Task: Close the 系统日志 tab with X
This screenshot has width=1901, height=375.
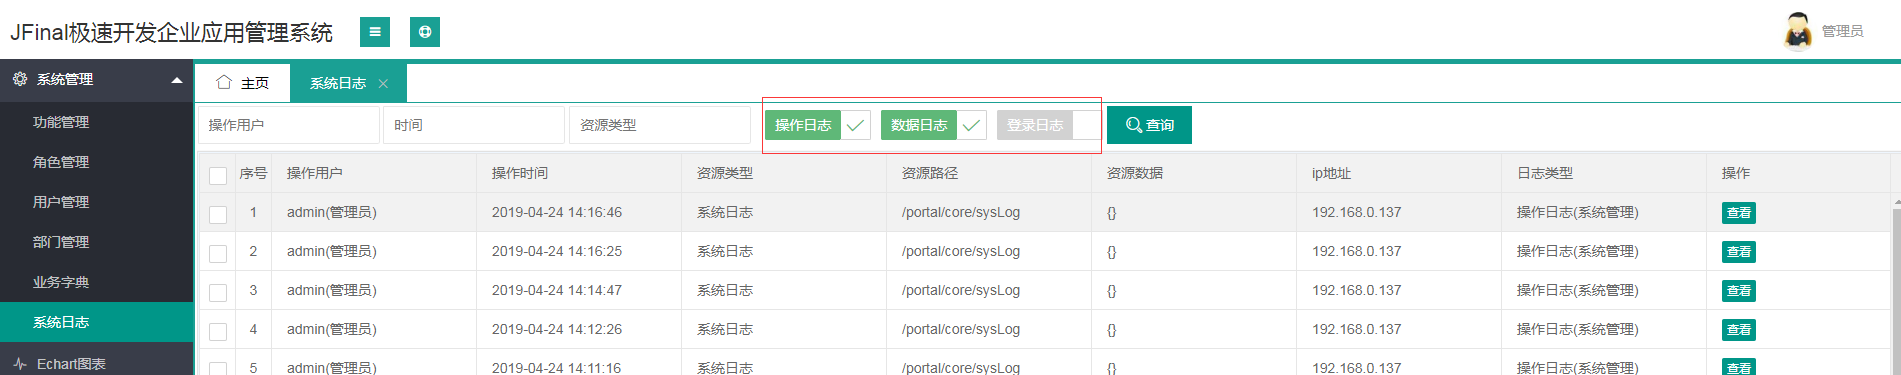Action: (383, 83)
